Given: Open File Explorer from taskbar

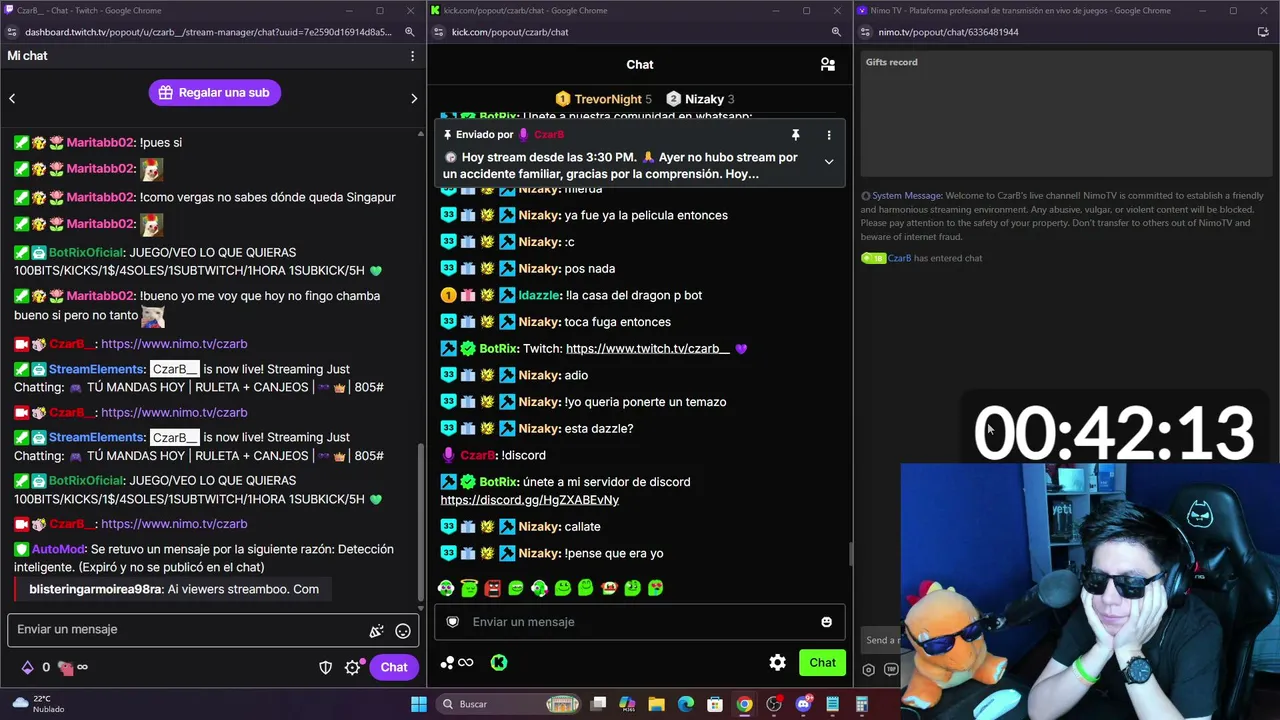Looking at the screenshot, I should tap(656, 704).
